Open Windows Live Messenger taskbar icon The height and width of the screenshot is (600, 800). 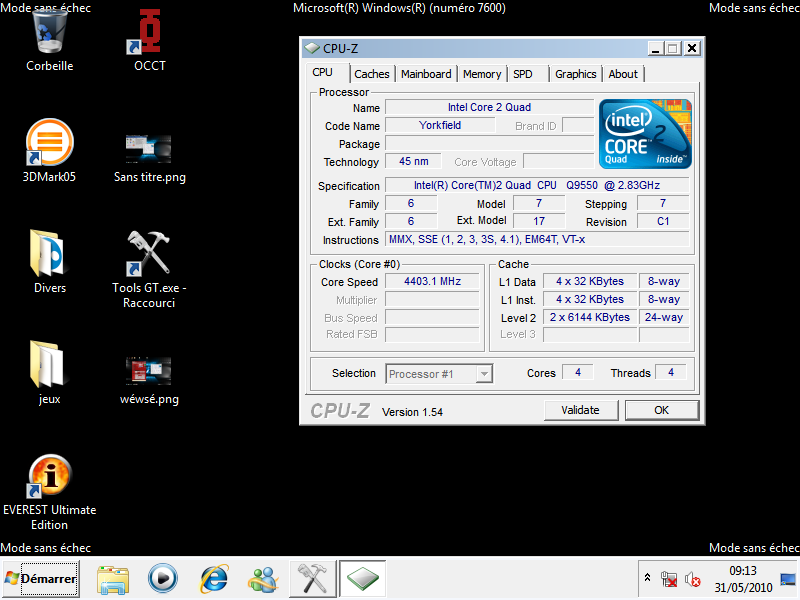263,579
